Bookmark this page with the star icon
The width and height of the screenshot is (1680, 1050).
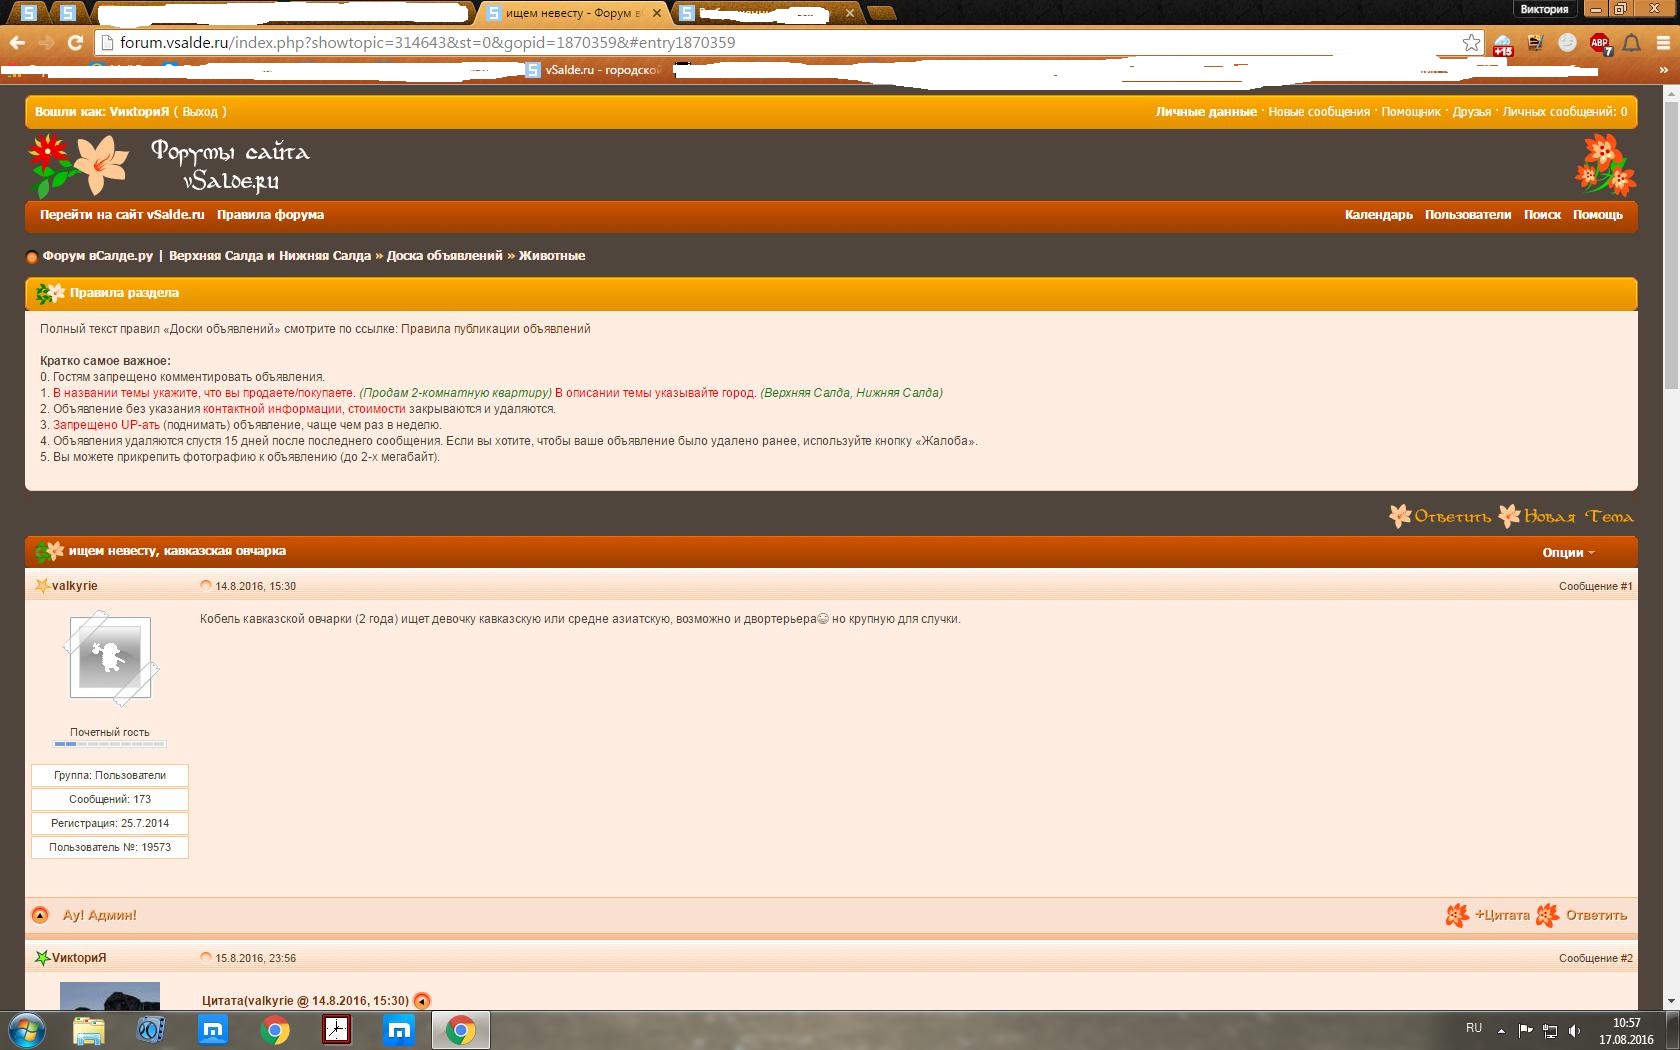tap(1471, 42)
